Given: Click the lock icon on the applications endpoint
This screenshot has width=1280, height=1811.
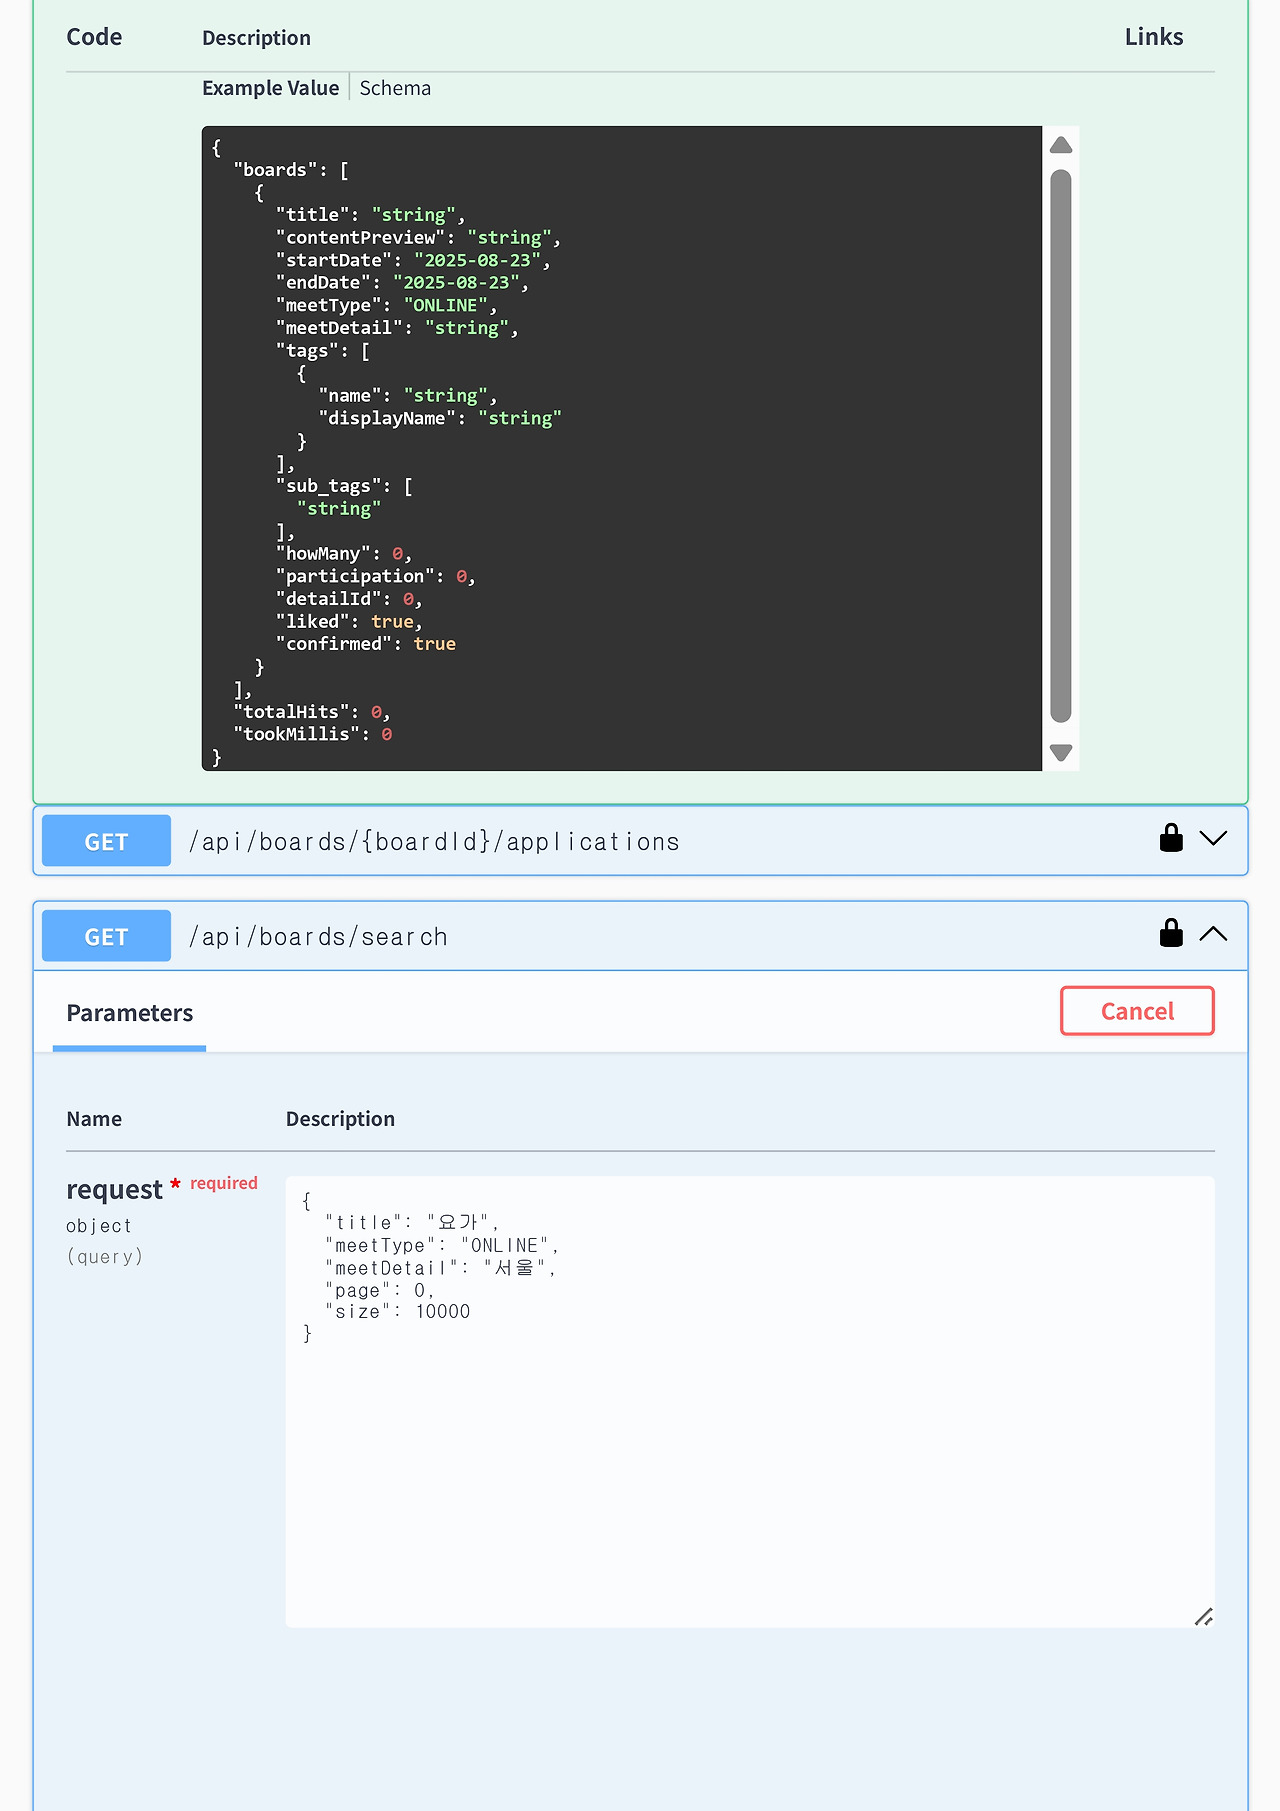Looking at the screenshot, I should point(1171,838).
